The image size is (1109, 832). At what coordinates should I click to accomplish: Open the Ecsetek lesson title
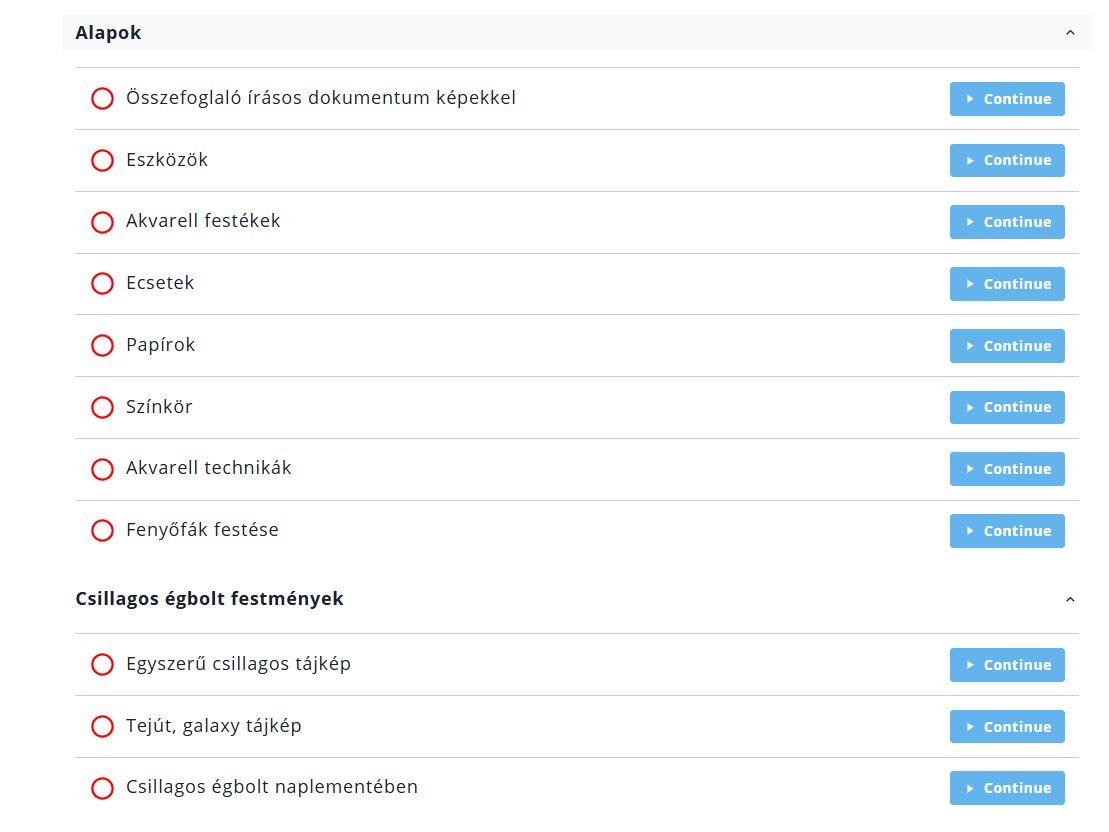coord(160,283)
